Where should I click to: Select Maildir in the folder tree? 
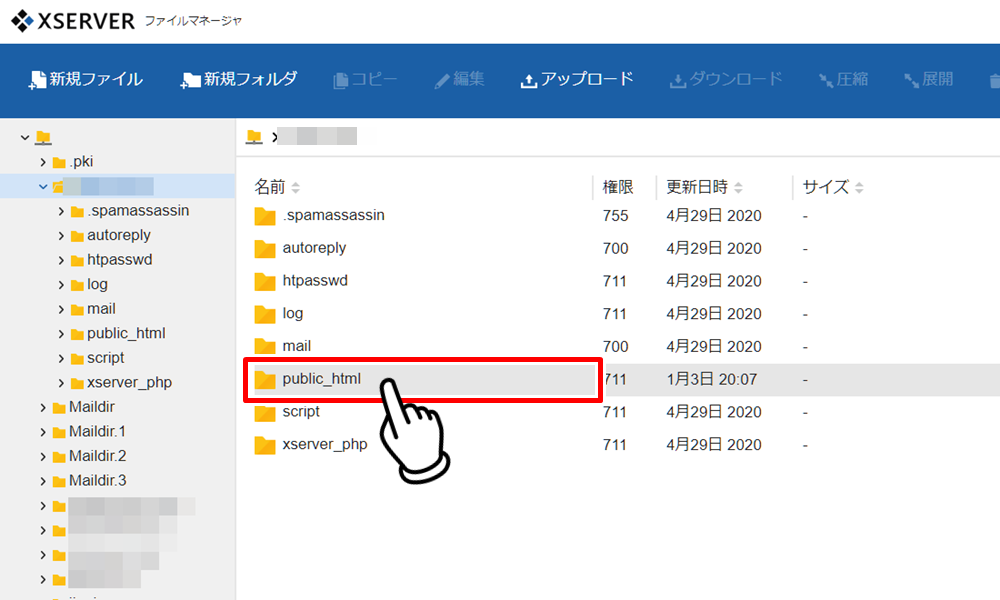[92, 407]
